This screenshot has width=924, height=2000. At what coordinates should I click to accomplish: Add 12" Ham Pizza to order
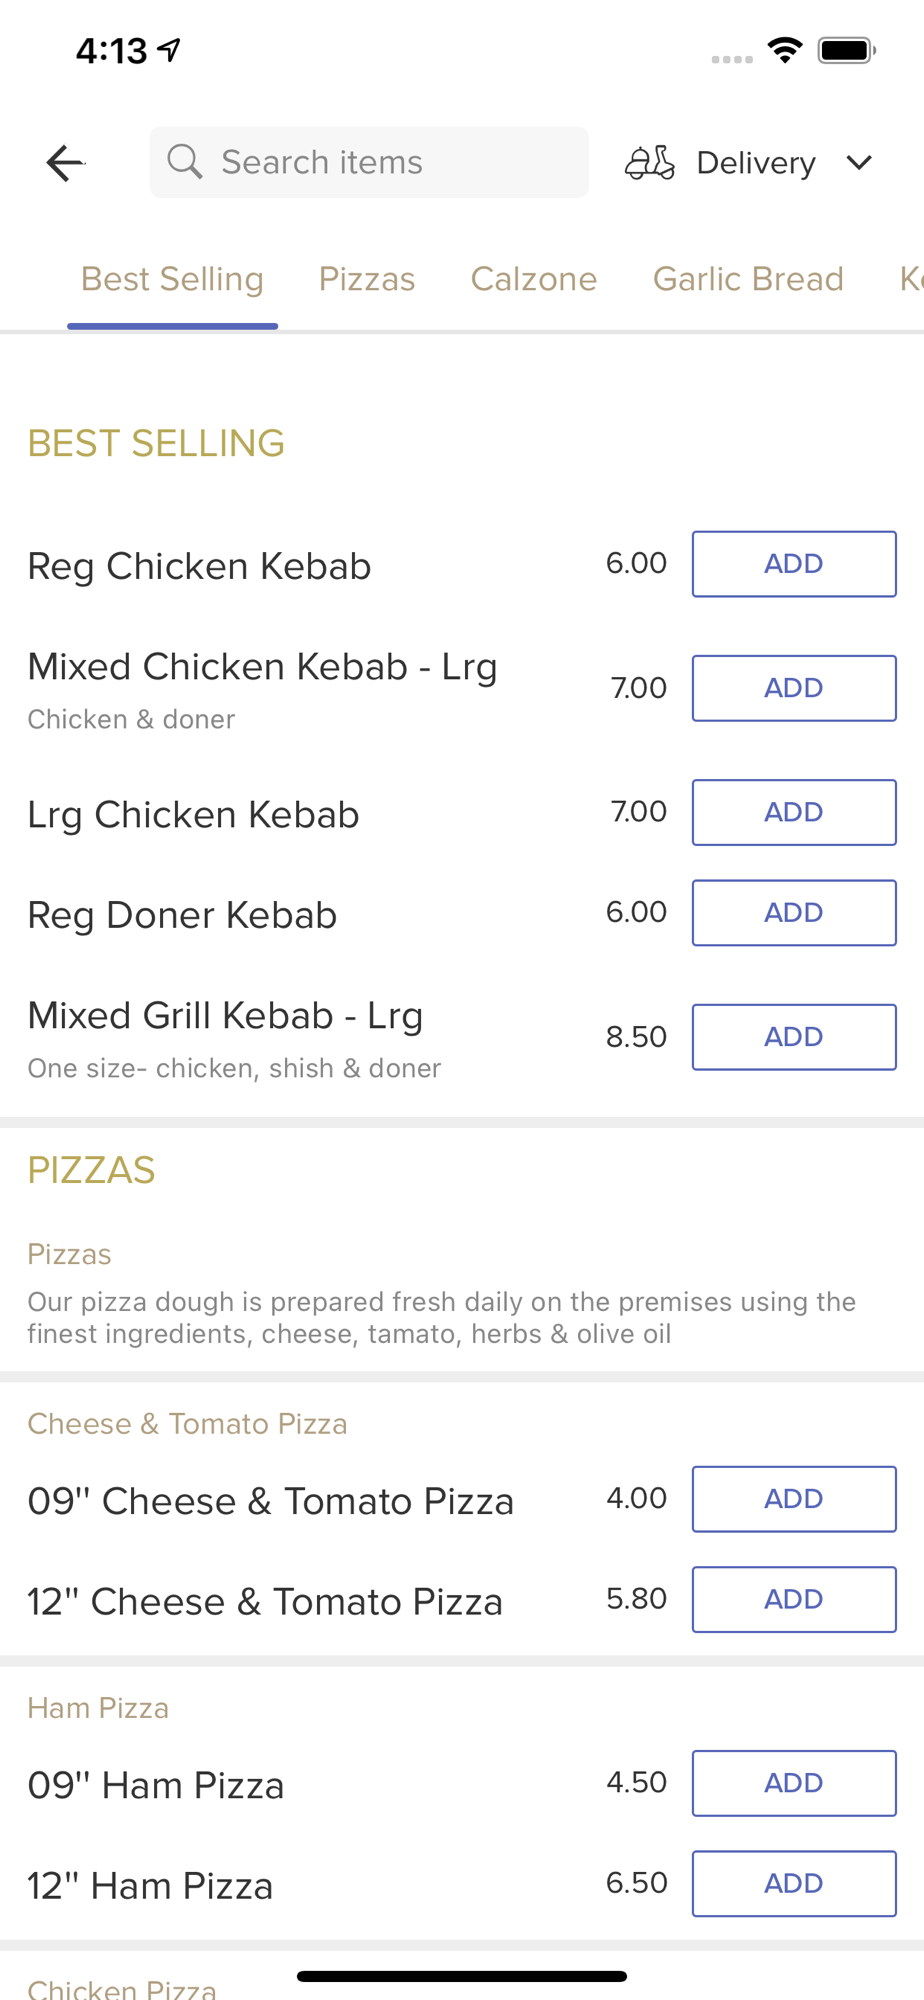click(794, 1884)
